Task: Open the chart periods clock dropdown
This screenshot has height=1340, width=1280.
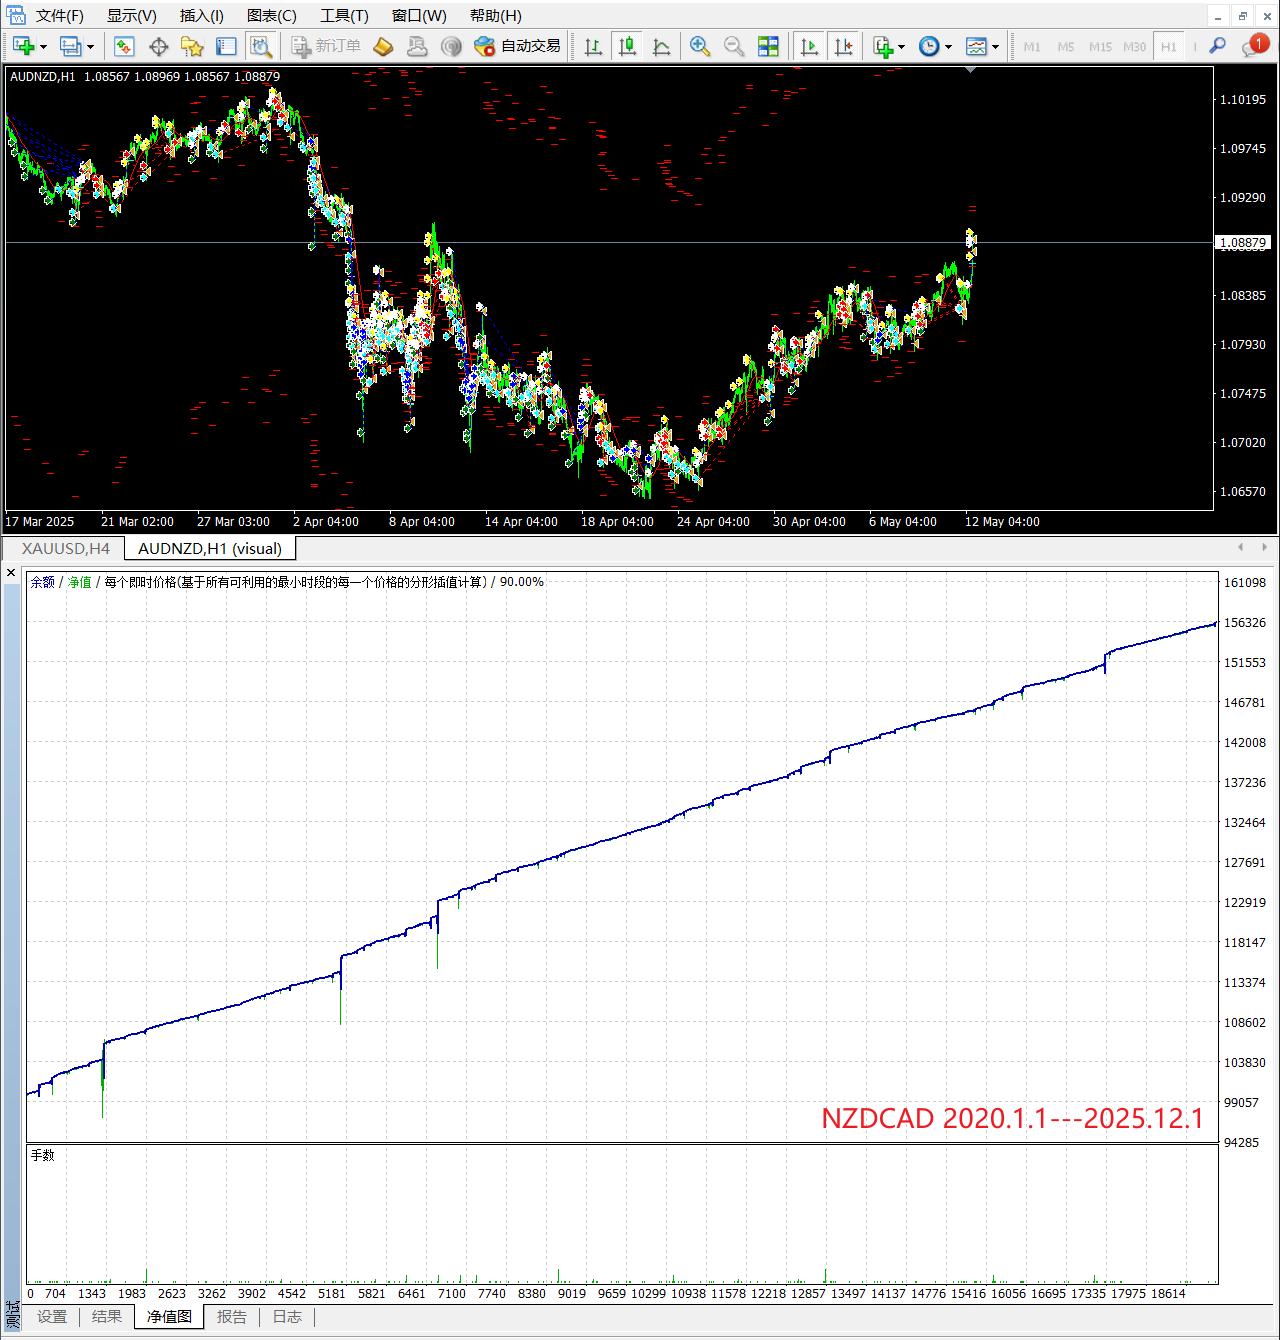Action: pyautogui.click(x=948, y=47)
